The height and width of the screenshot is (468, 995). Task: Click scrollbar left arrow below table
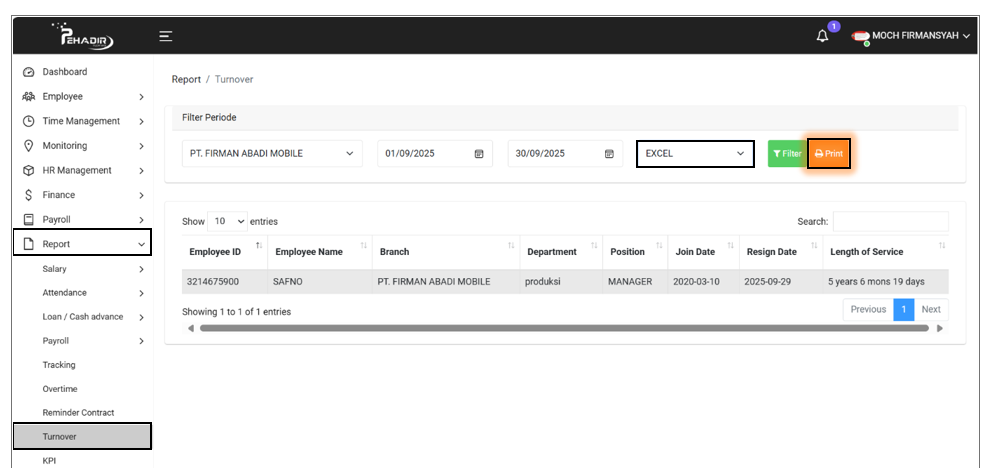pos(190,328)
